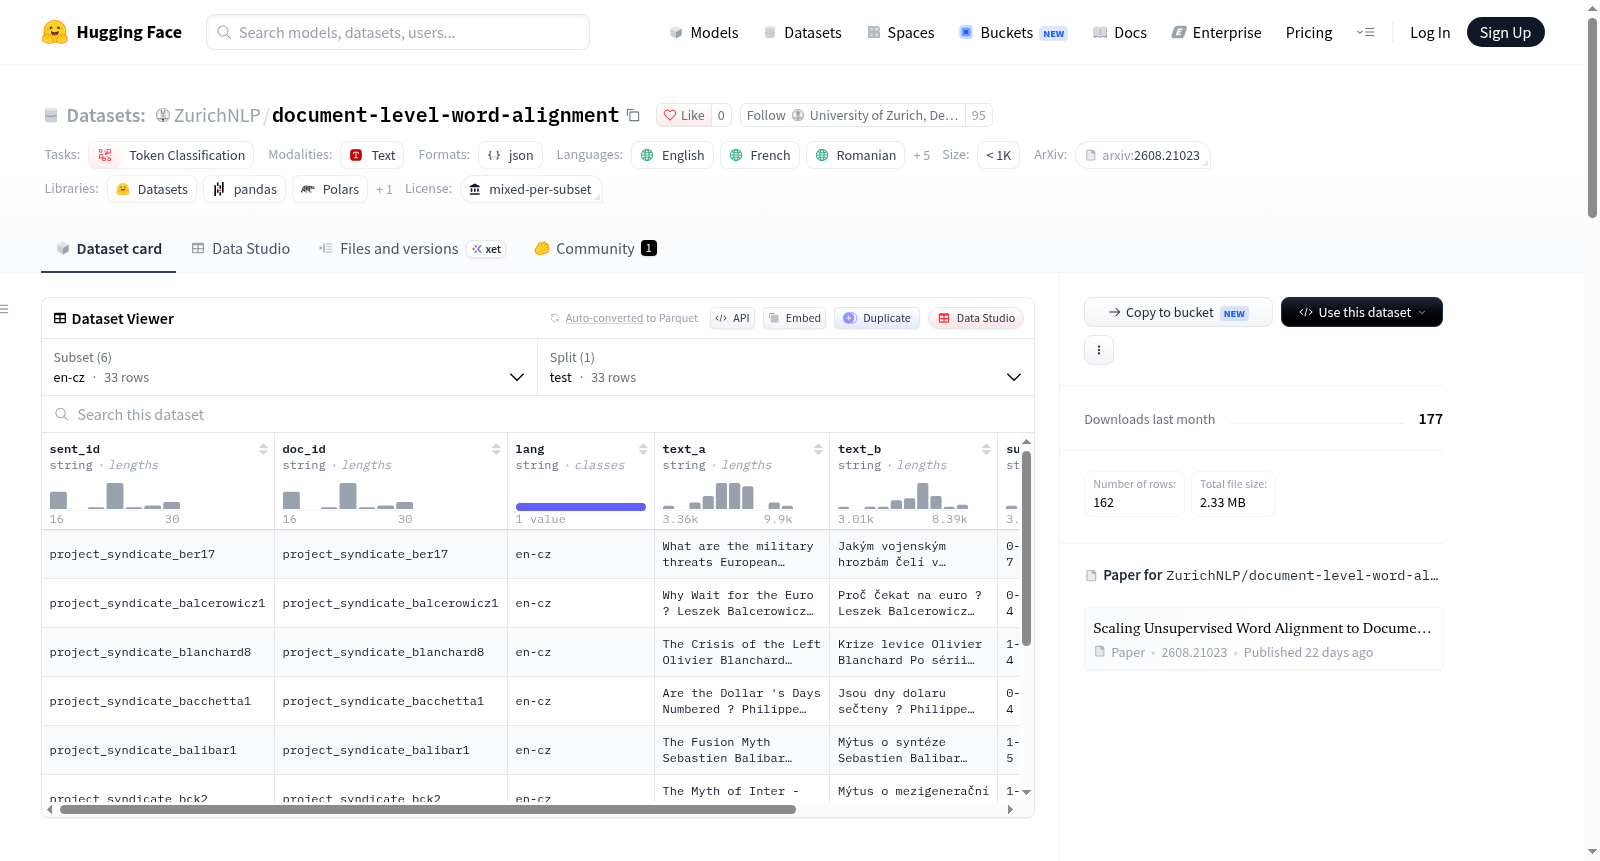Viewport: 1600px width, 861px height.
Task: Filter by the Romanian language tag
Action: [x=855, y=155]
